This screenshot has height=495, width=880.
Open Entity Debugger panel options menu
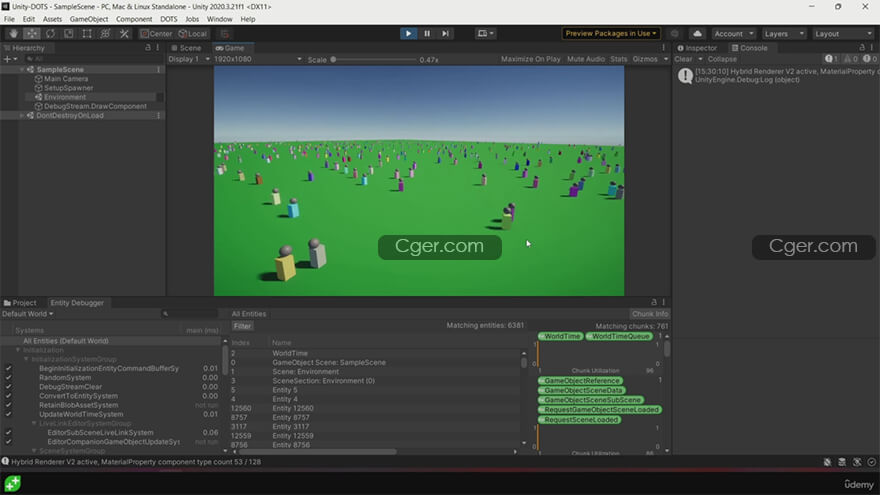pyautogui.click(x=663, y=302)
